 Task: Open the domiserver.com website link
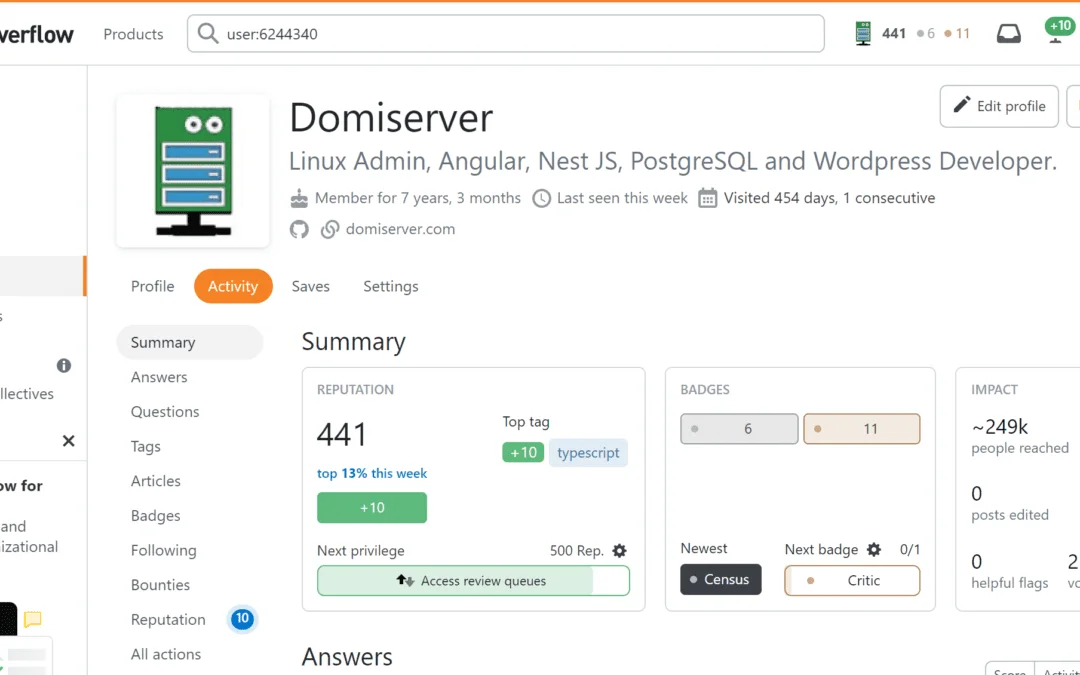tap(400, 229)
